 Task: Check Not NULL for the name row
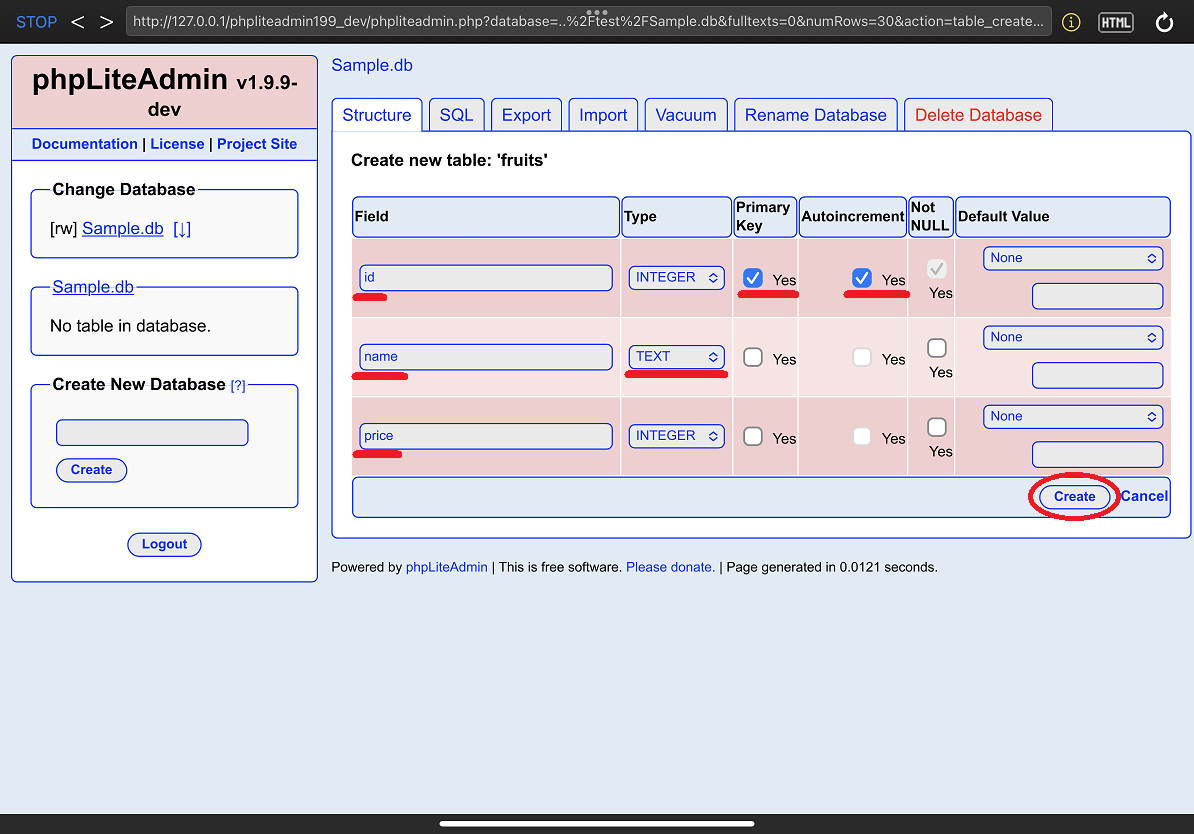[937, 348]
